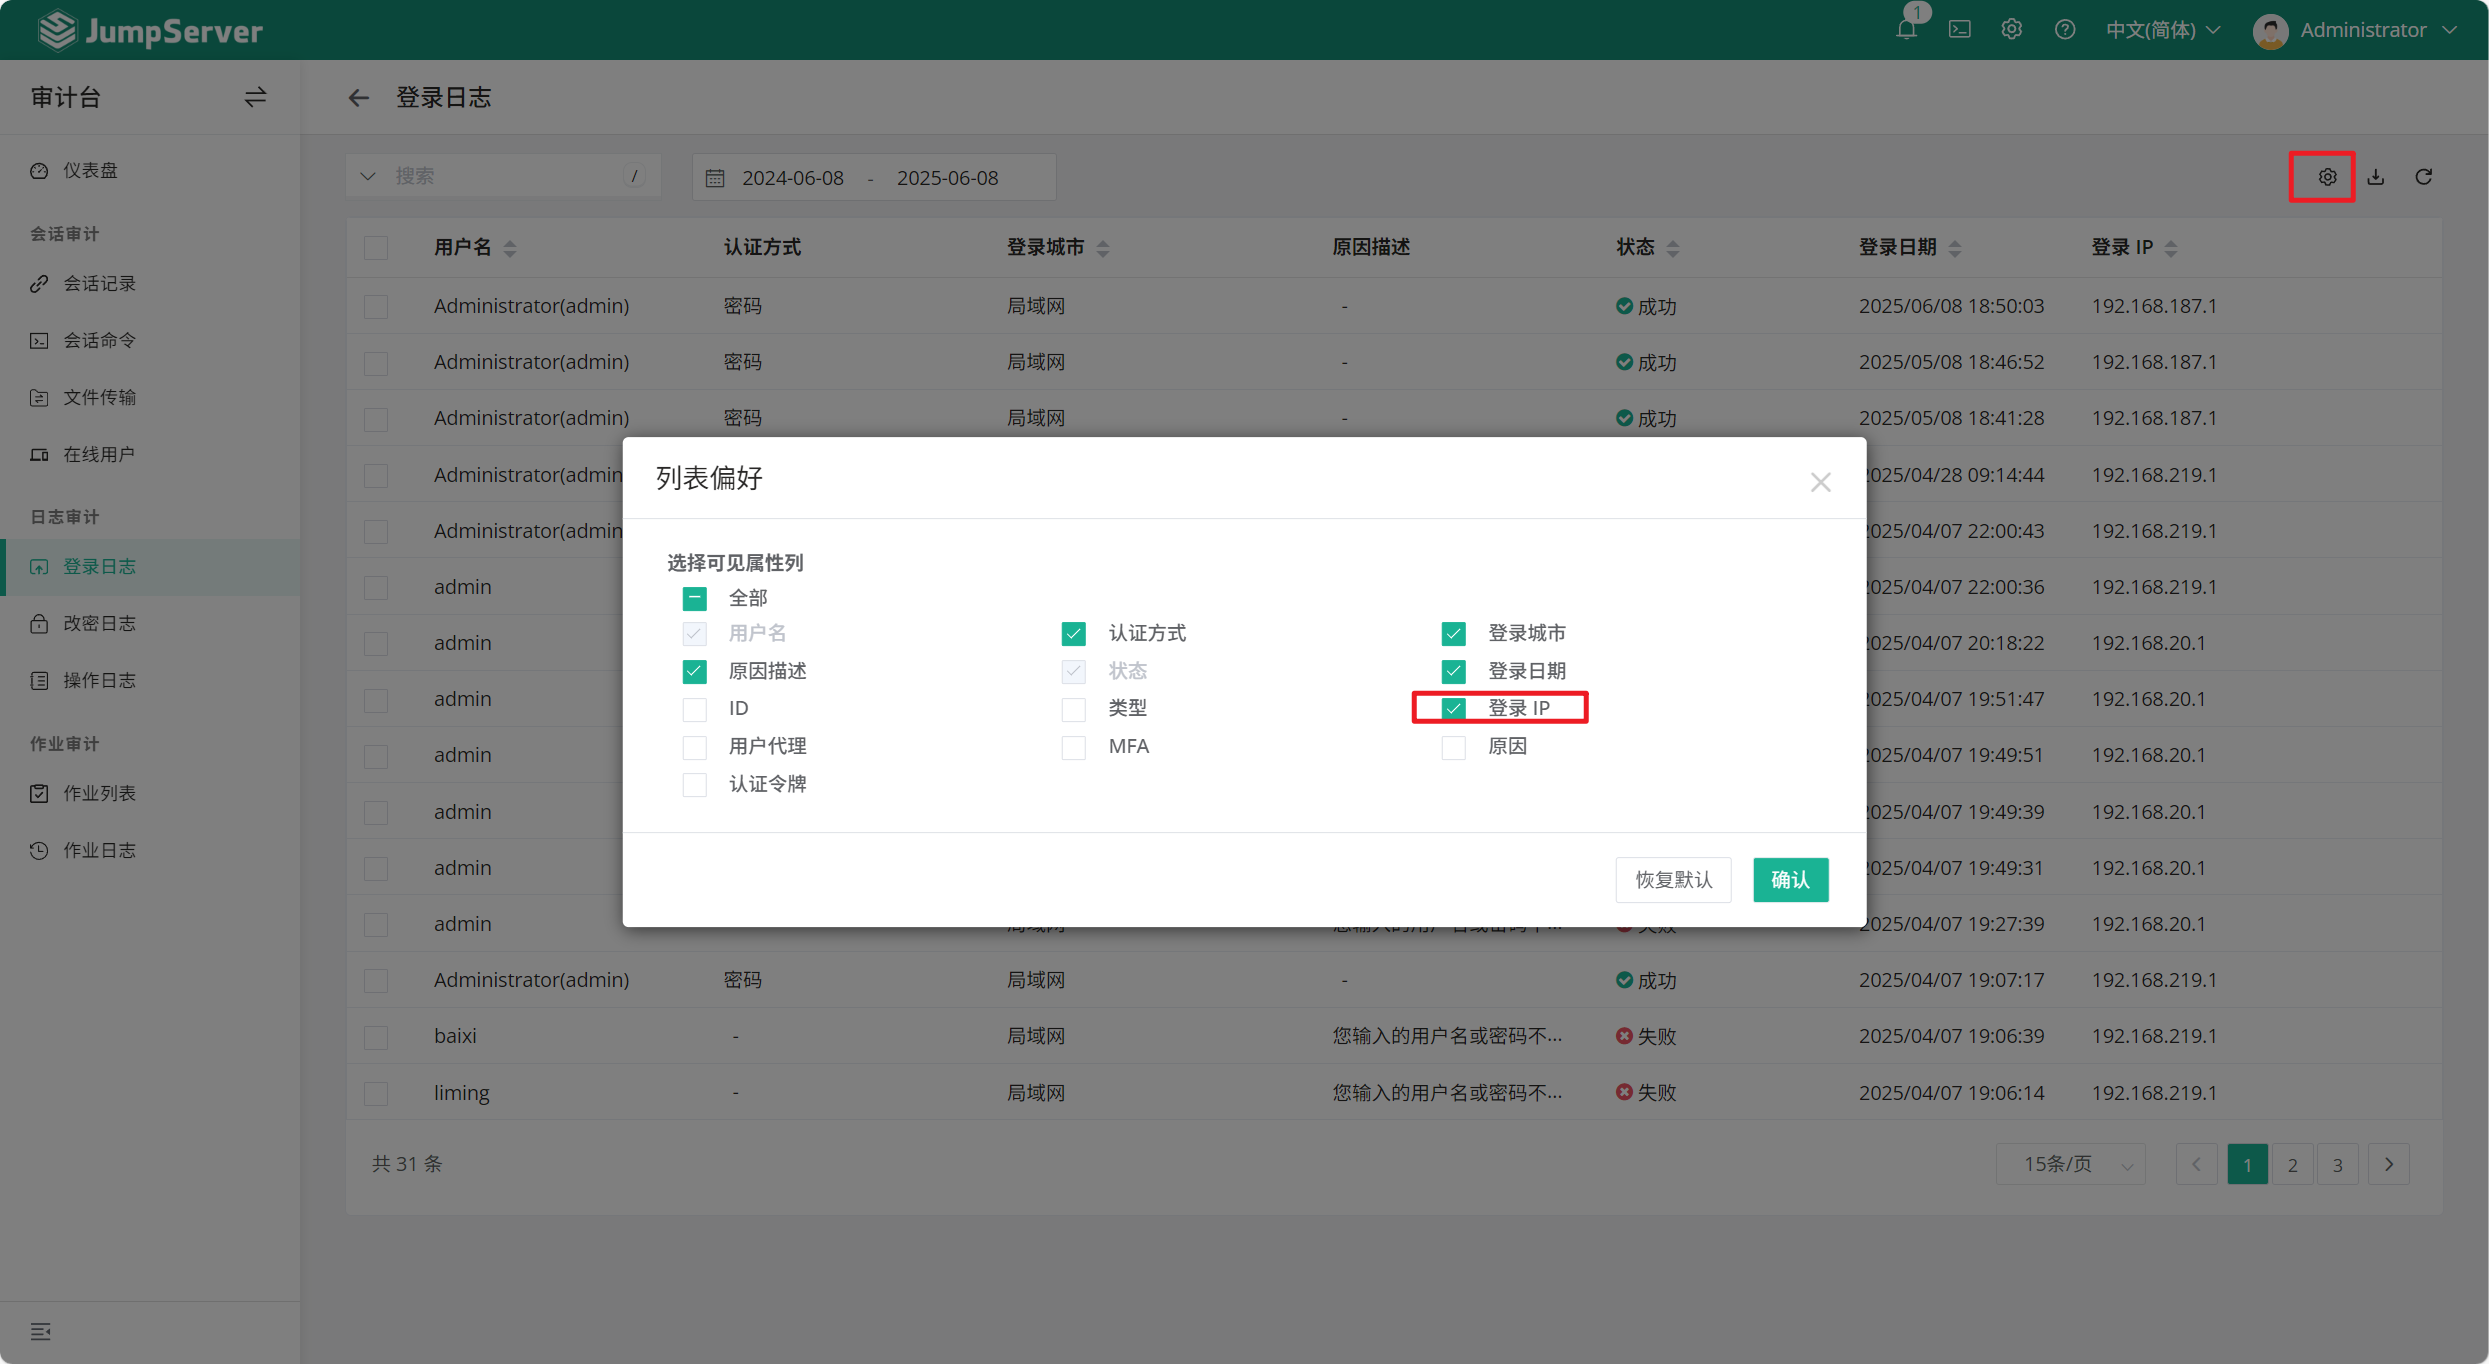This screenshot has width=2489, height=1364.
Task: Go to 会话记录 in the sidebar
Action: point(99,284)
